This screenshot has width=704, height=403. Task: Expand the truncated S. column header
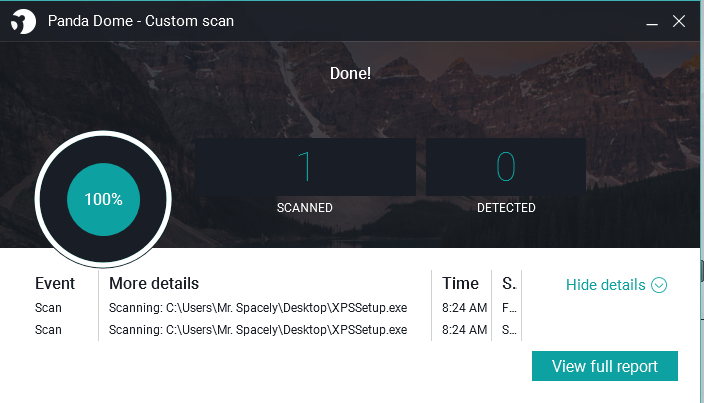pos(509,284)
